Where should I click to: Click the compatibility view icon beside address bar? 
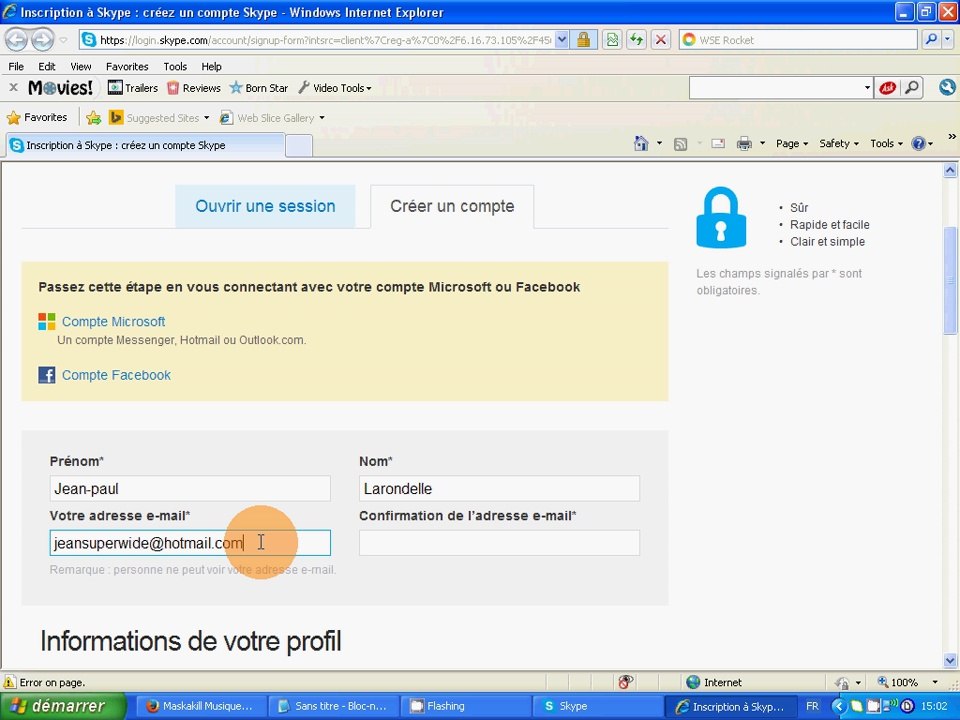pos(612,40)
